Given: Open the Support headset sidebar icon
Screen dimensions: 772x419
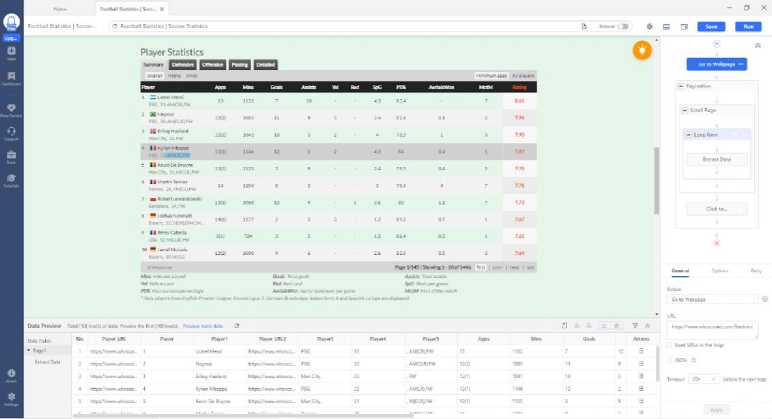Looking at the screenshot, I should tap(11, 131).
